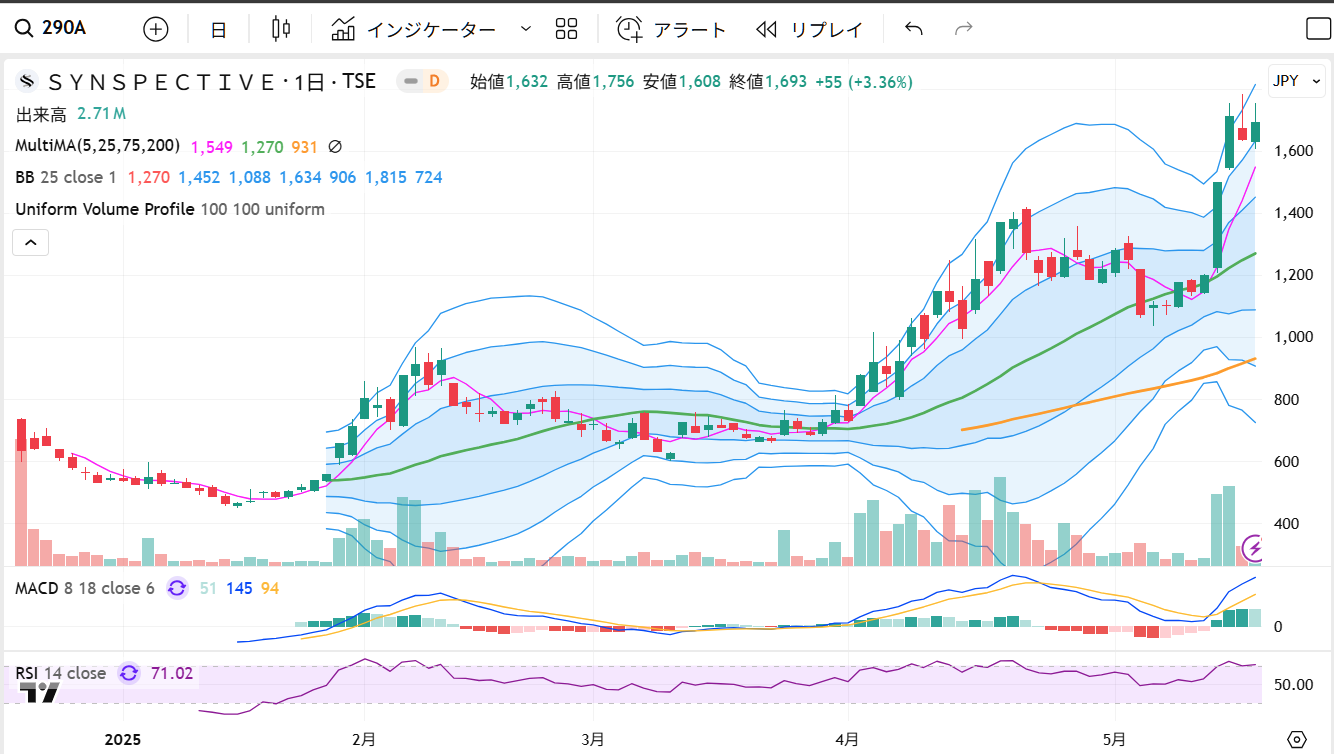This screenshot has width=1334, height=754.
Task: Click BB value 1,815
Action: coord(385,178)
